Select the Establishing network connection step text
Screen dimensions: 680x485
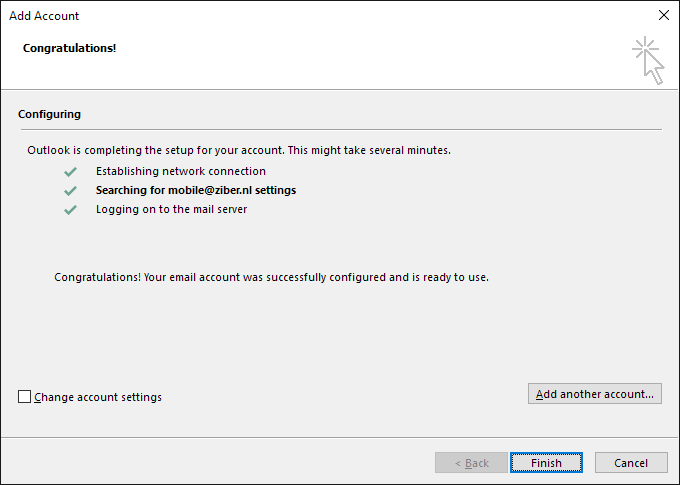pyautogui.click(x=181, y=171)
